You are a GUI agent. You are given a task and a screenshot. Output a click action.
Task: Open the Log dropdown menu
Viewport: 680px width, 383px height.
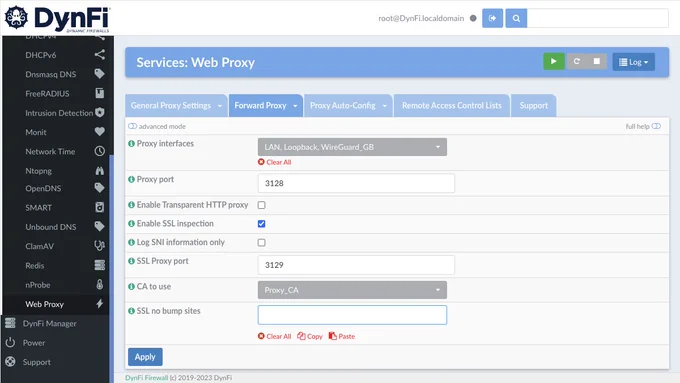coord(634,62)
